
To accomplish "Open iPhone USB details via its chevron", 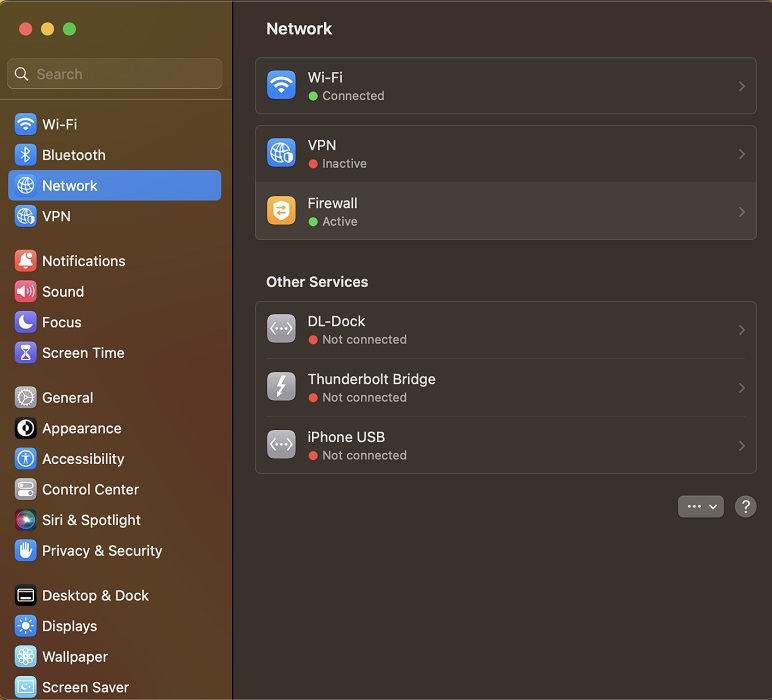I will coord(741,446).
